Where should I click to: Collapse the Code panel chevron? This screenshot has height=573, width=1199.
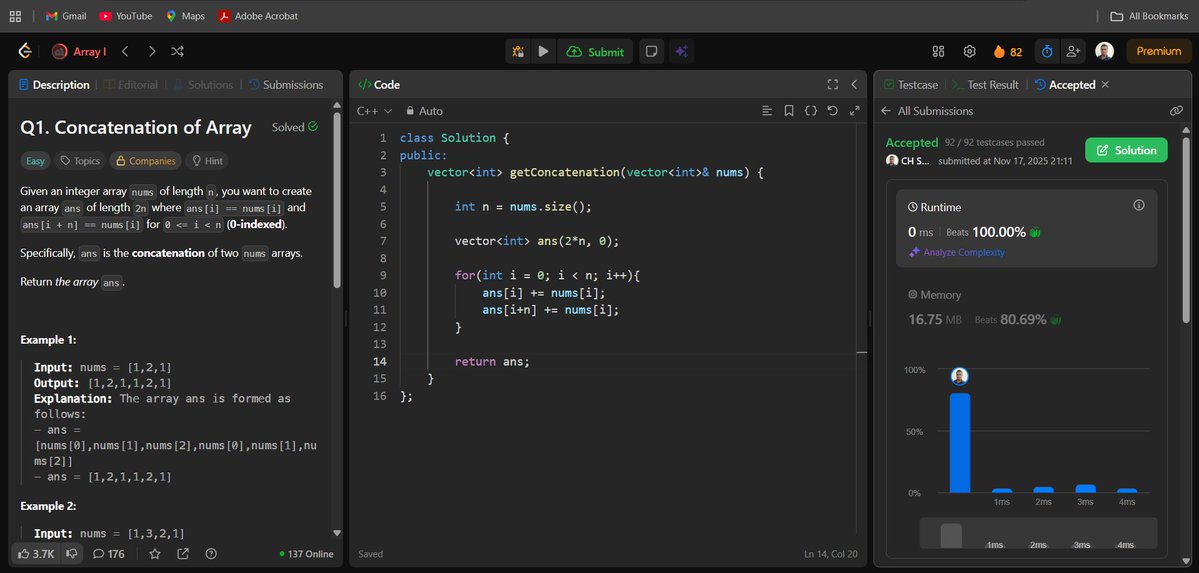(x=854, y=85)
